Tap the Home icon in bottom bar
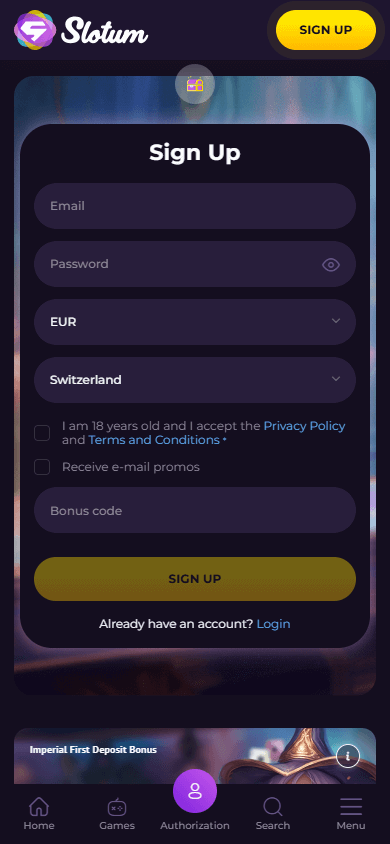This screenshot has width=390, height=844. pos(39,807)
